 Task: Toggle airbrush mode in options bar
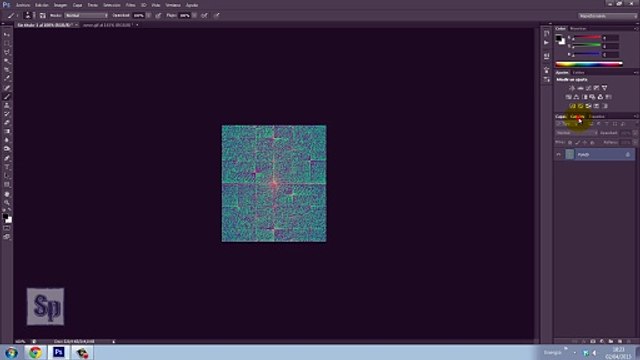204,16
